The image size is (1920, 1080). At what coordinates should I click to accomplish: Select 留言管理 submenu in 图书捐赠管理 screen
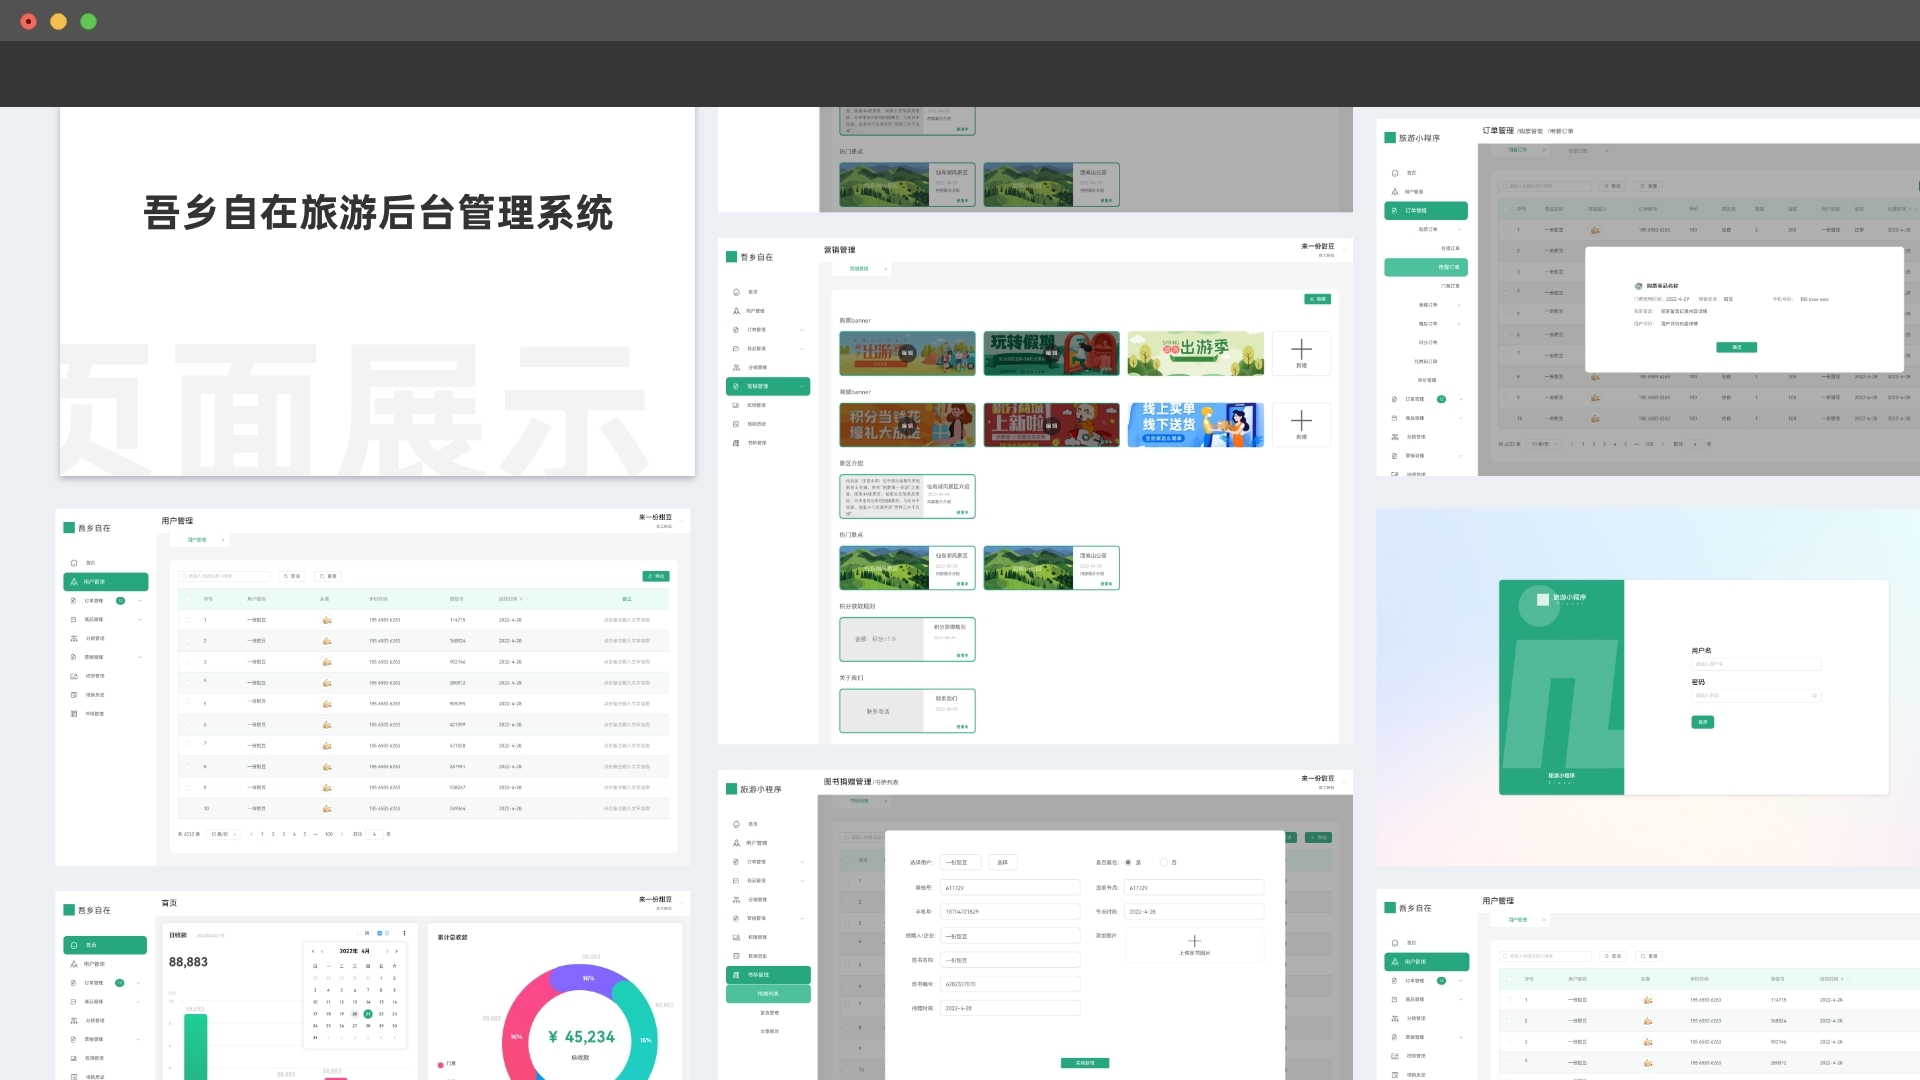[x=768, y=1012]
